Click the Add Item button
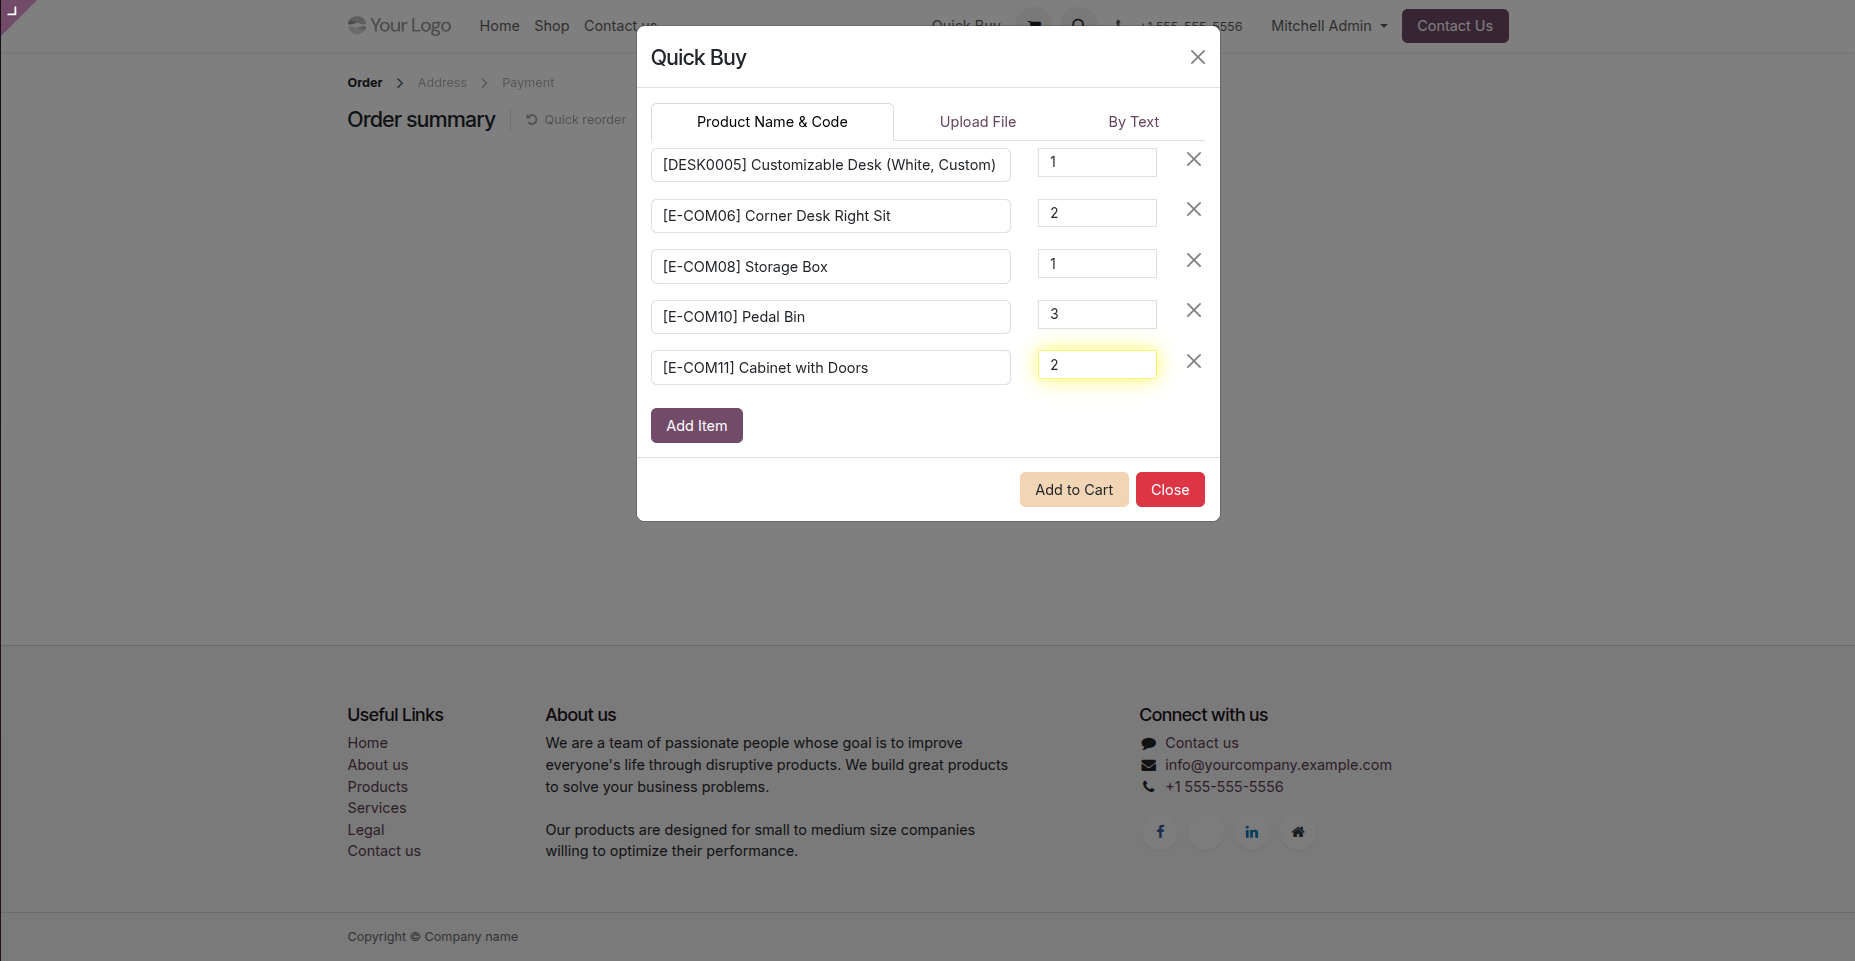The image size is (1855, 961). point(697,426)
